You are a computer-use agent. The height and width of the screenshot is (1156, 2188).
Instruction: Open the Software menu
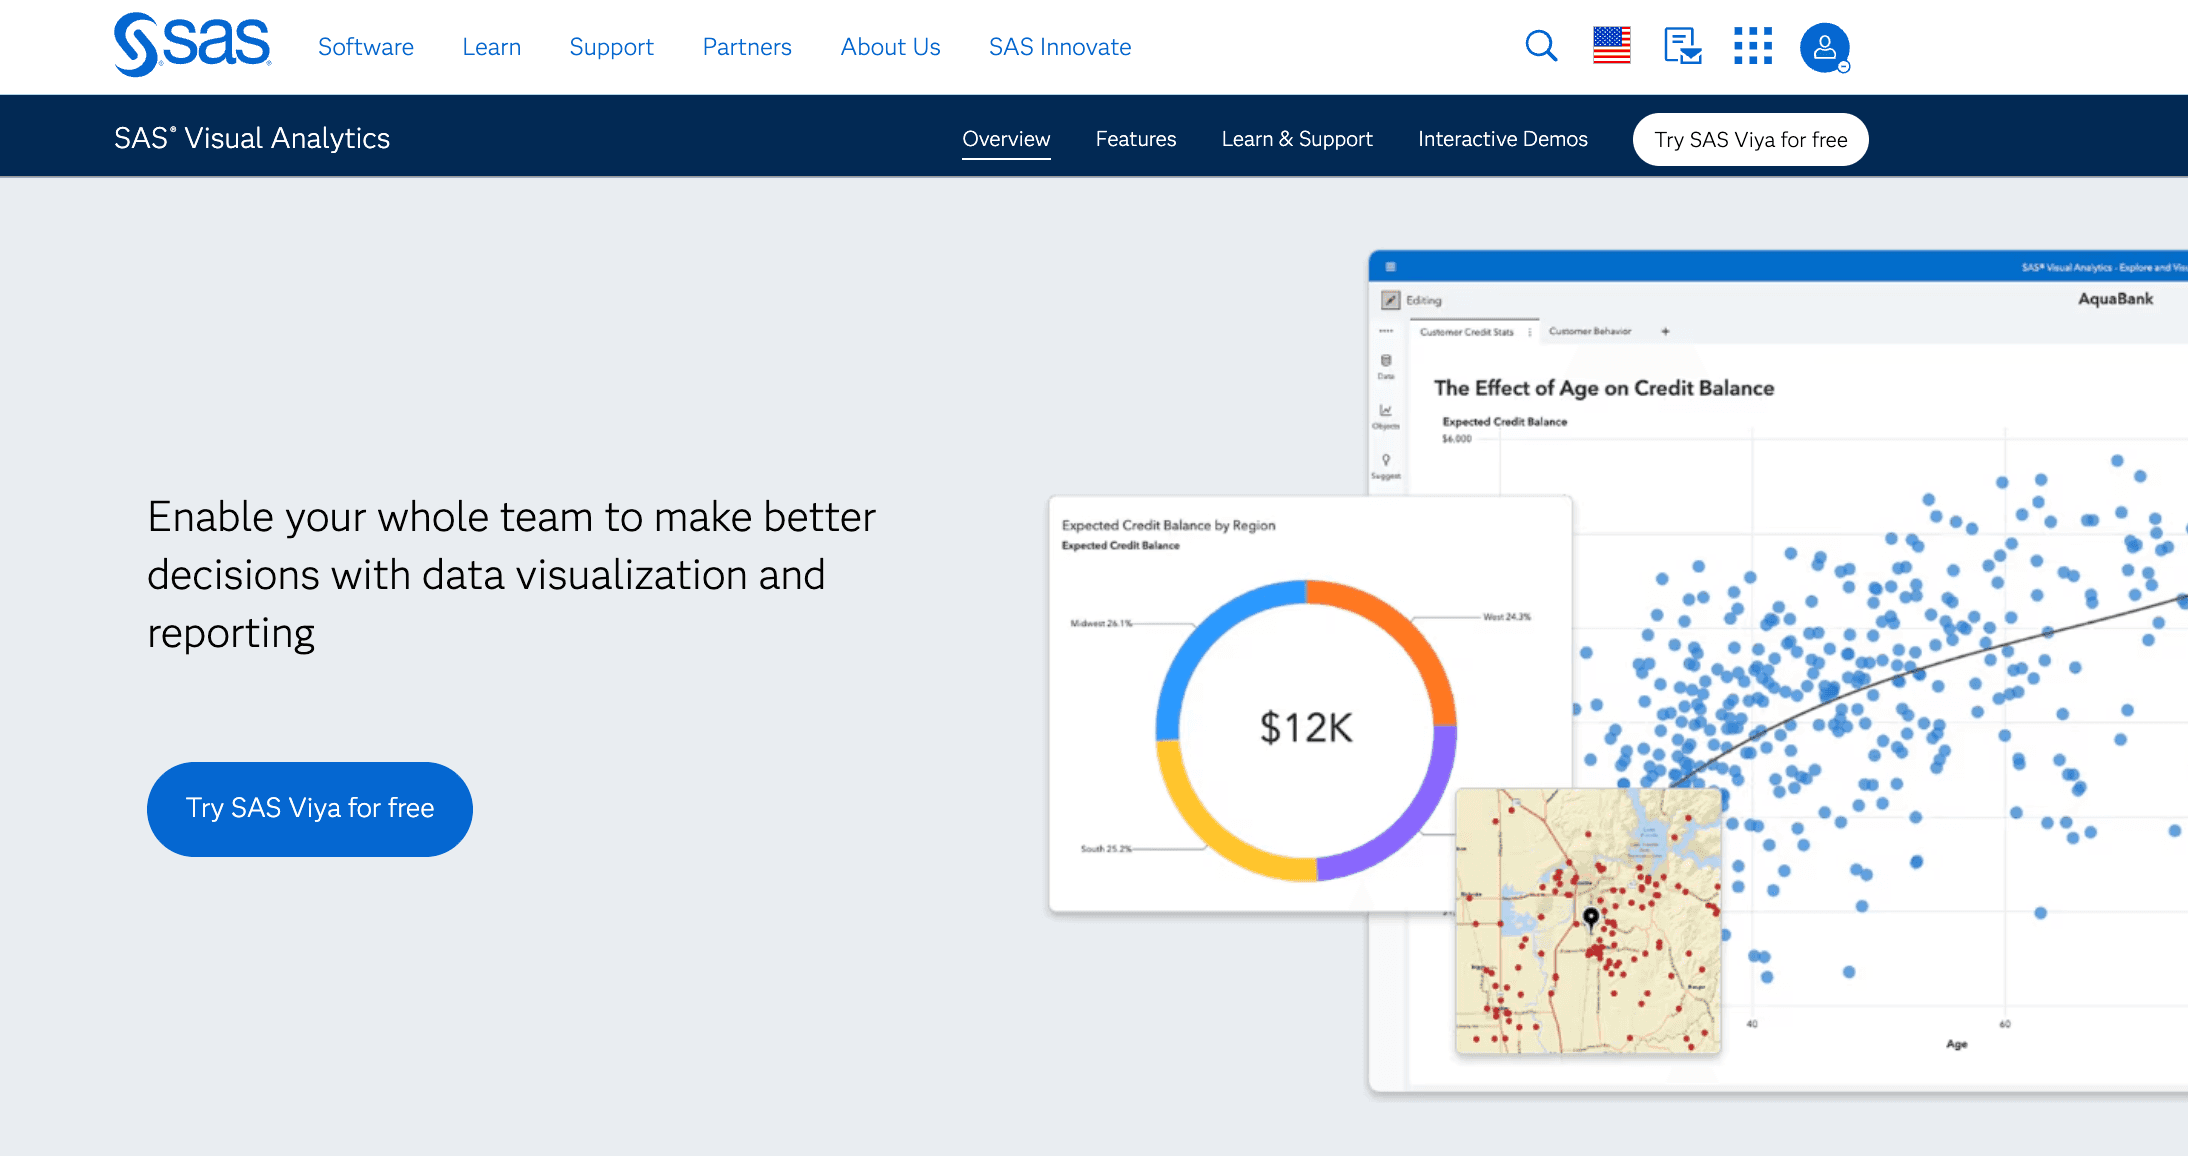point(365,47)
